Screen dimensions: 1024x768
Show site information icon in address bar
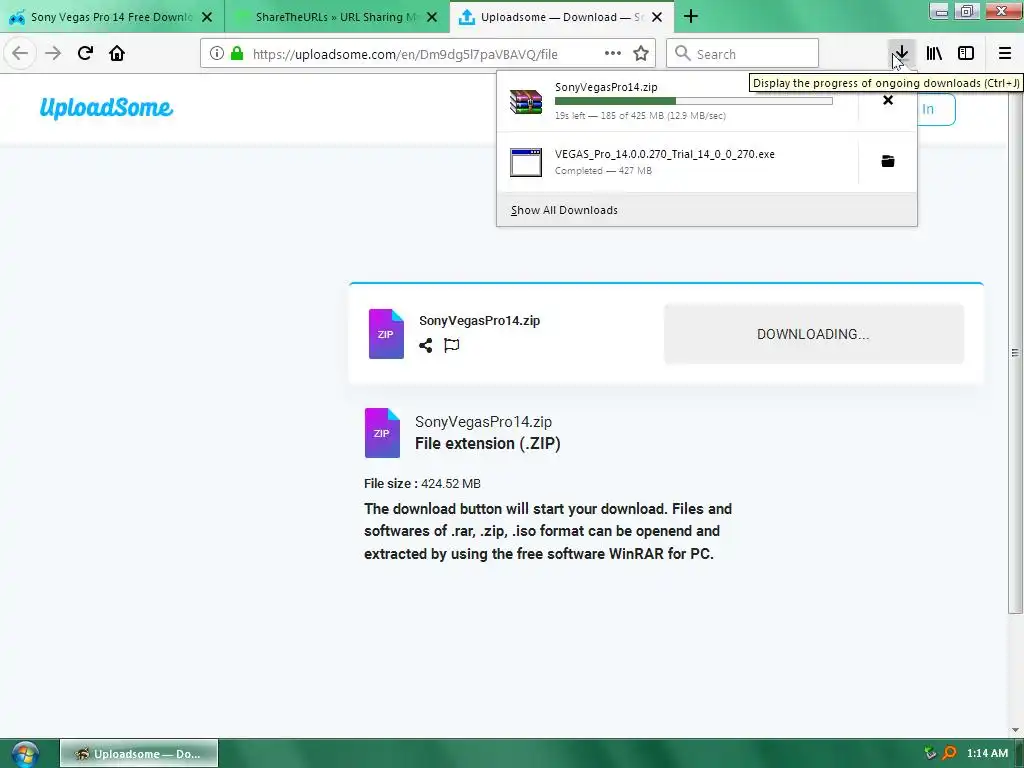[217, 54]
